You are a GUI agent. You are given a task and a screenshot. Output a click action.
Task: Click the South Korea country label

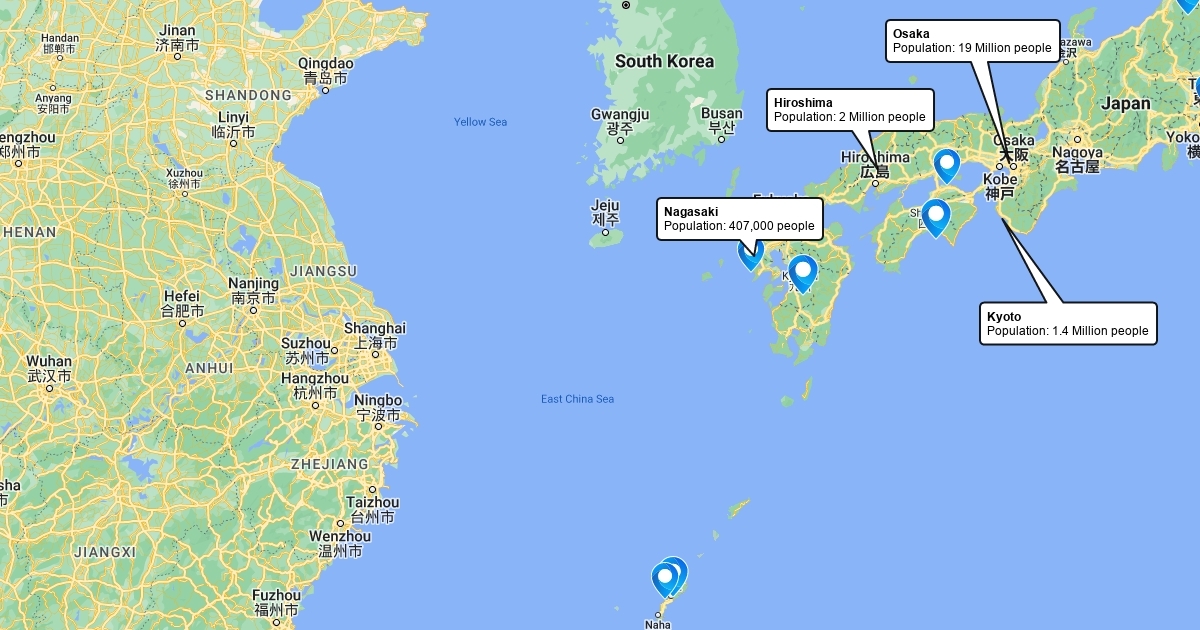[x=664, y=61]
